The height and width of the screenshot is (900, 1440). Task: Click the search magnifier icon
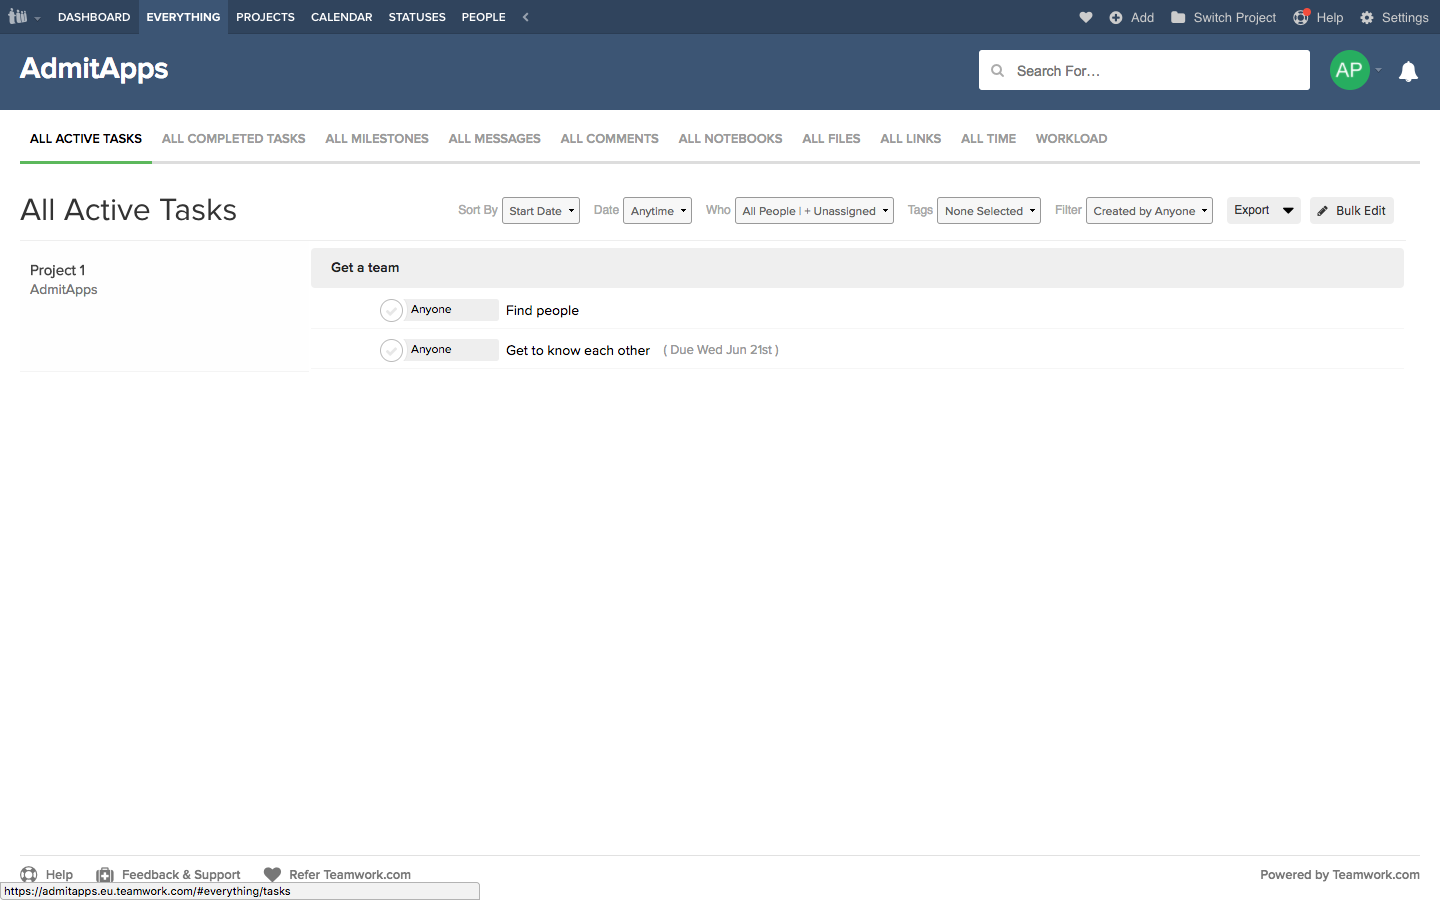click(x=997, y=71)
